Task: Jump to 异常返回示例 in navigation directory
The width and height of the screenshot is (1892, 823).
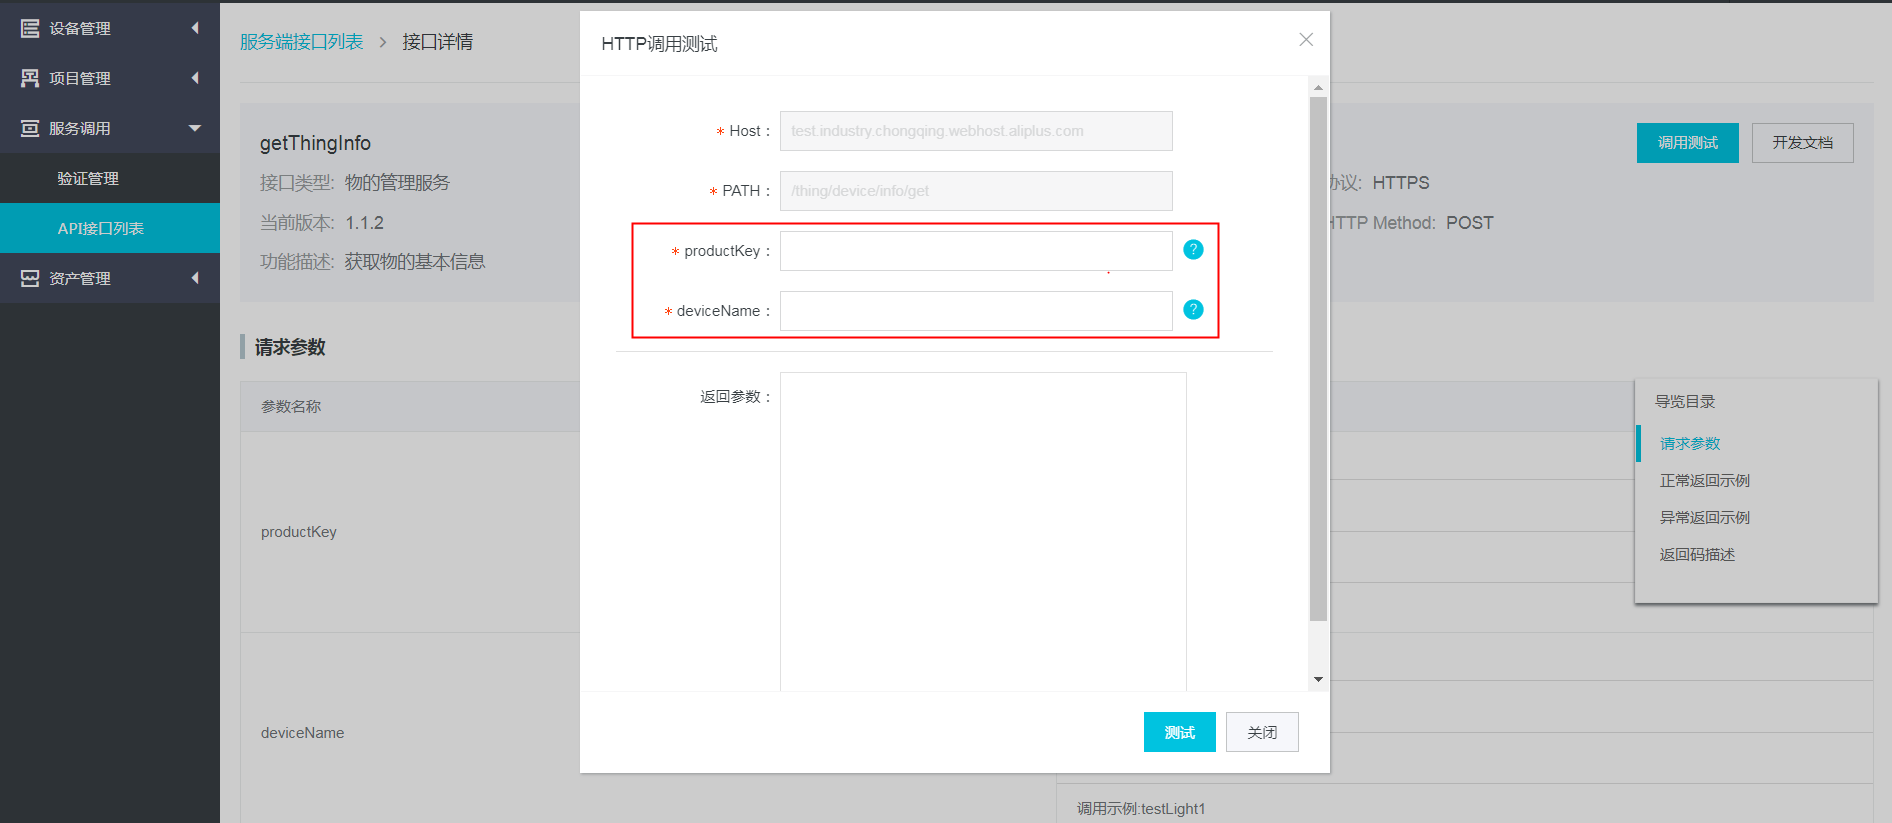Action: (1705, 517)
